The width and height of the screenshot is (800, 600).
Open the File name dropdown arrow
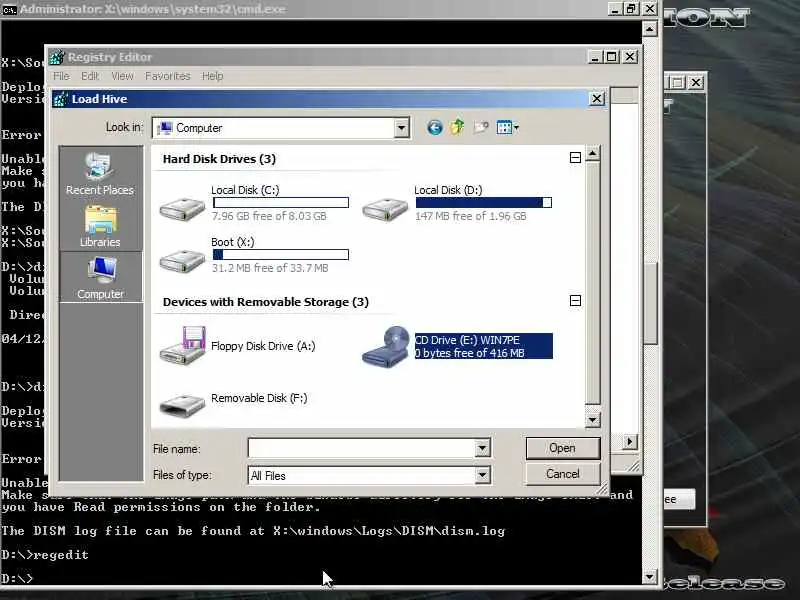pyautogui.click(x=482, y=448)
